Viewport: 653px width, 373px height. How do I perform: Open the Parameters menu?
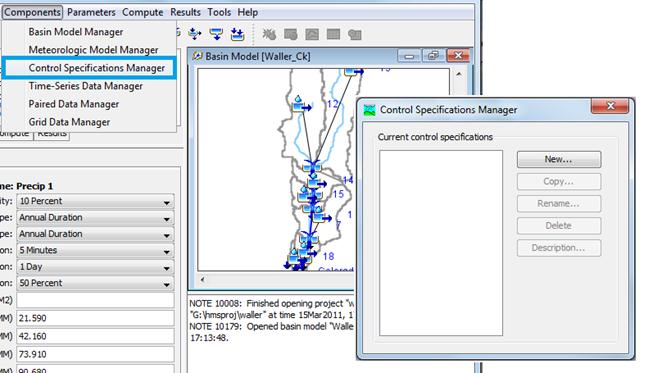pos(91,12)
